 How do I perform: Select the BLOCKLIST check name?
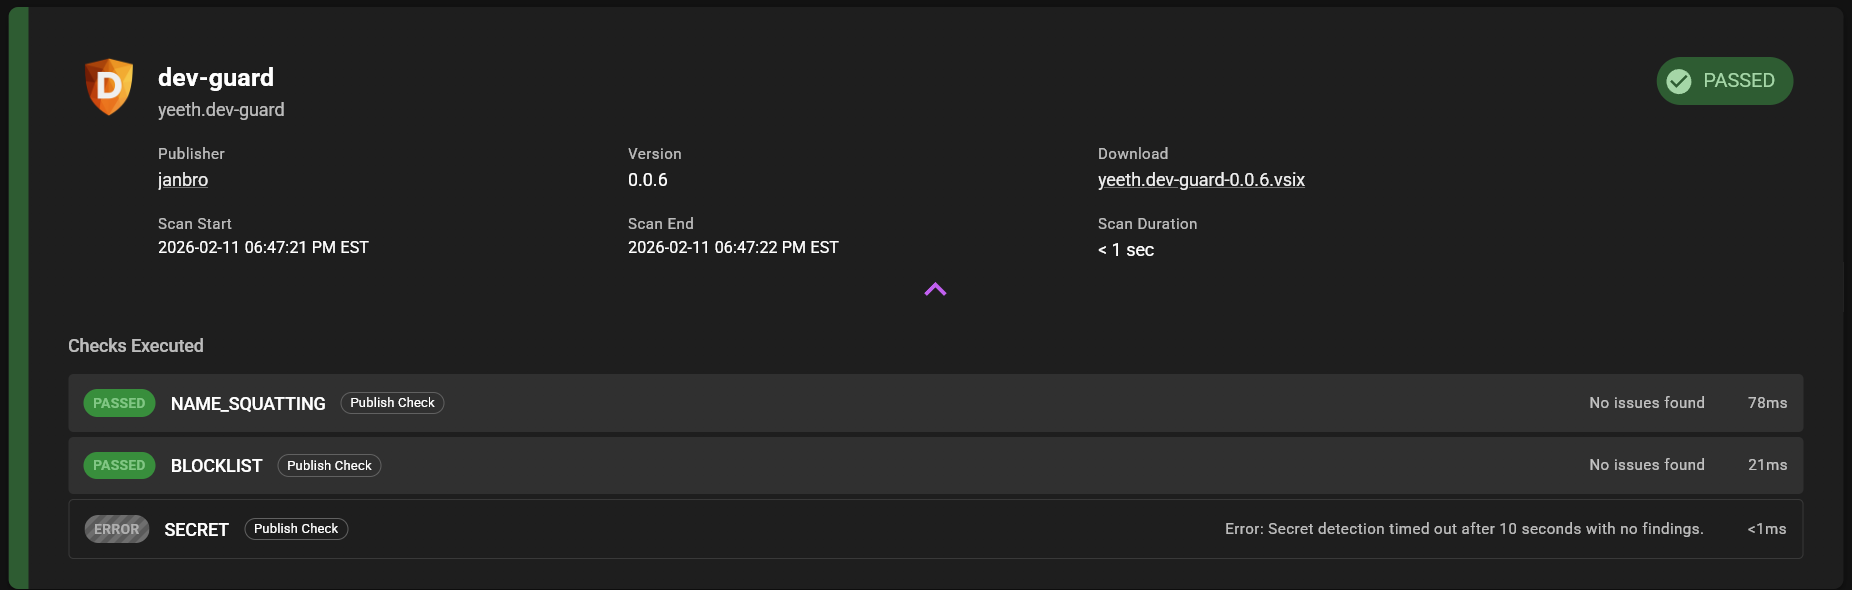(216, 466)
